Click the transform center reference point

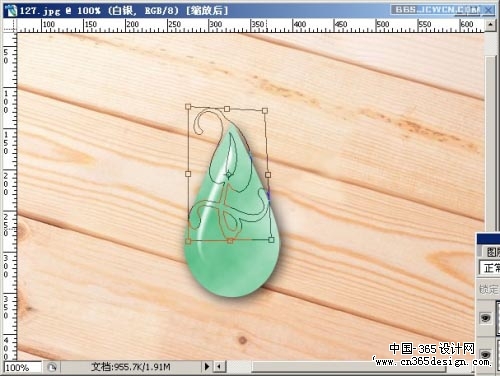(x=228, y=174)
